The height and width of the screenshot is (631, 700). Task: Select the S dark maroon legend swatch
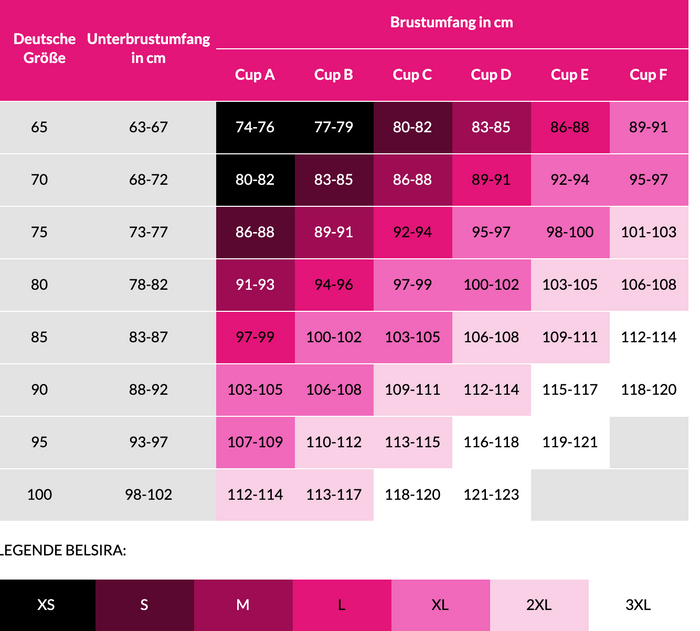pyautogui.click(x=145, y=605)
